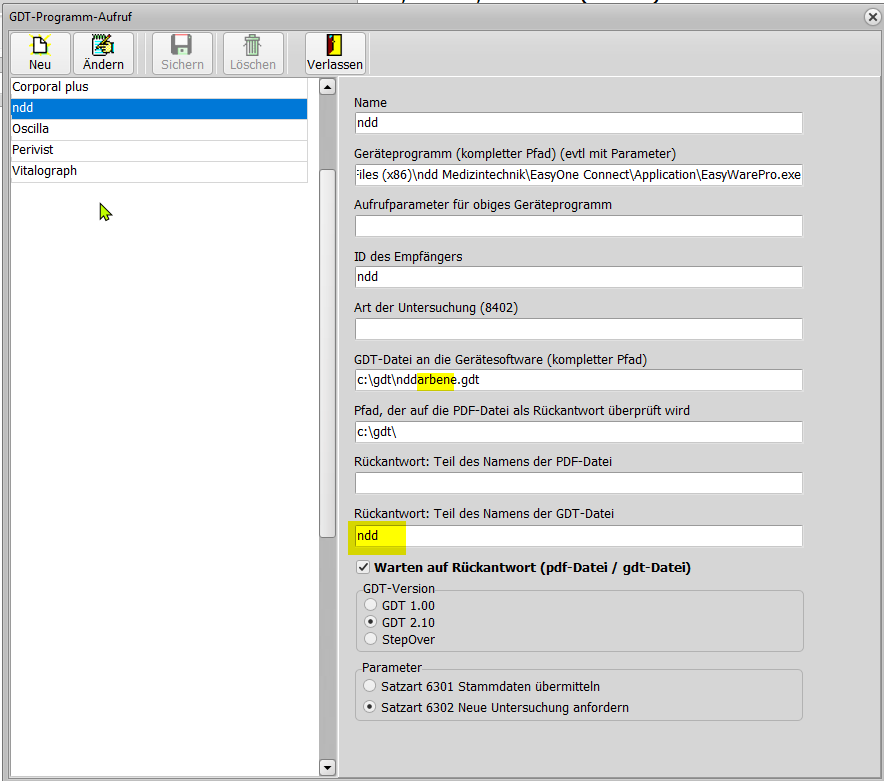Choose the StepOver version option
The height and width of the screenshot is (781, 884).
tap(371, 639)
